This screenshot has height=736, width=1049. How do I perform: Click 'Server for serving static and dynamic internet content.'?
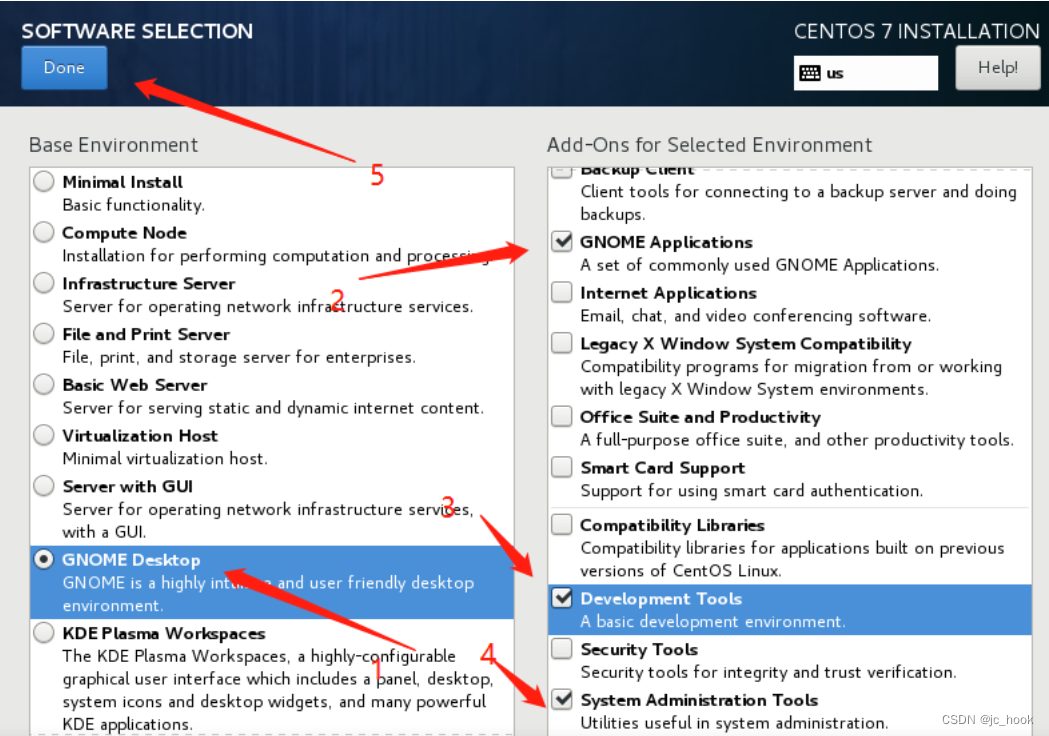273,408
